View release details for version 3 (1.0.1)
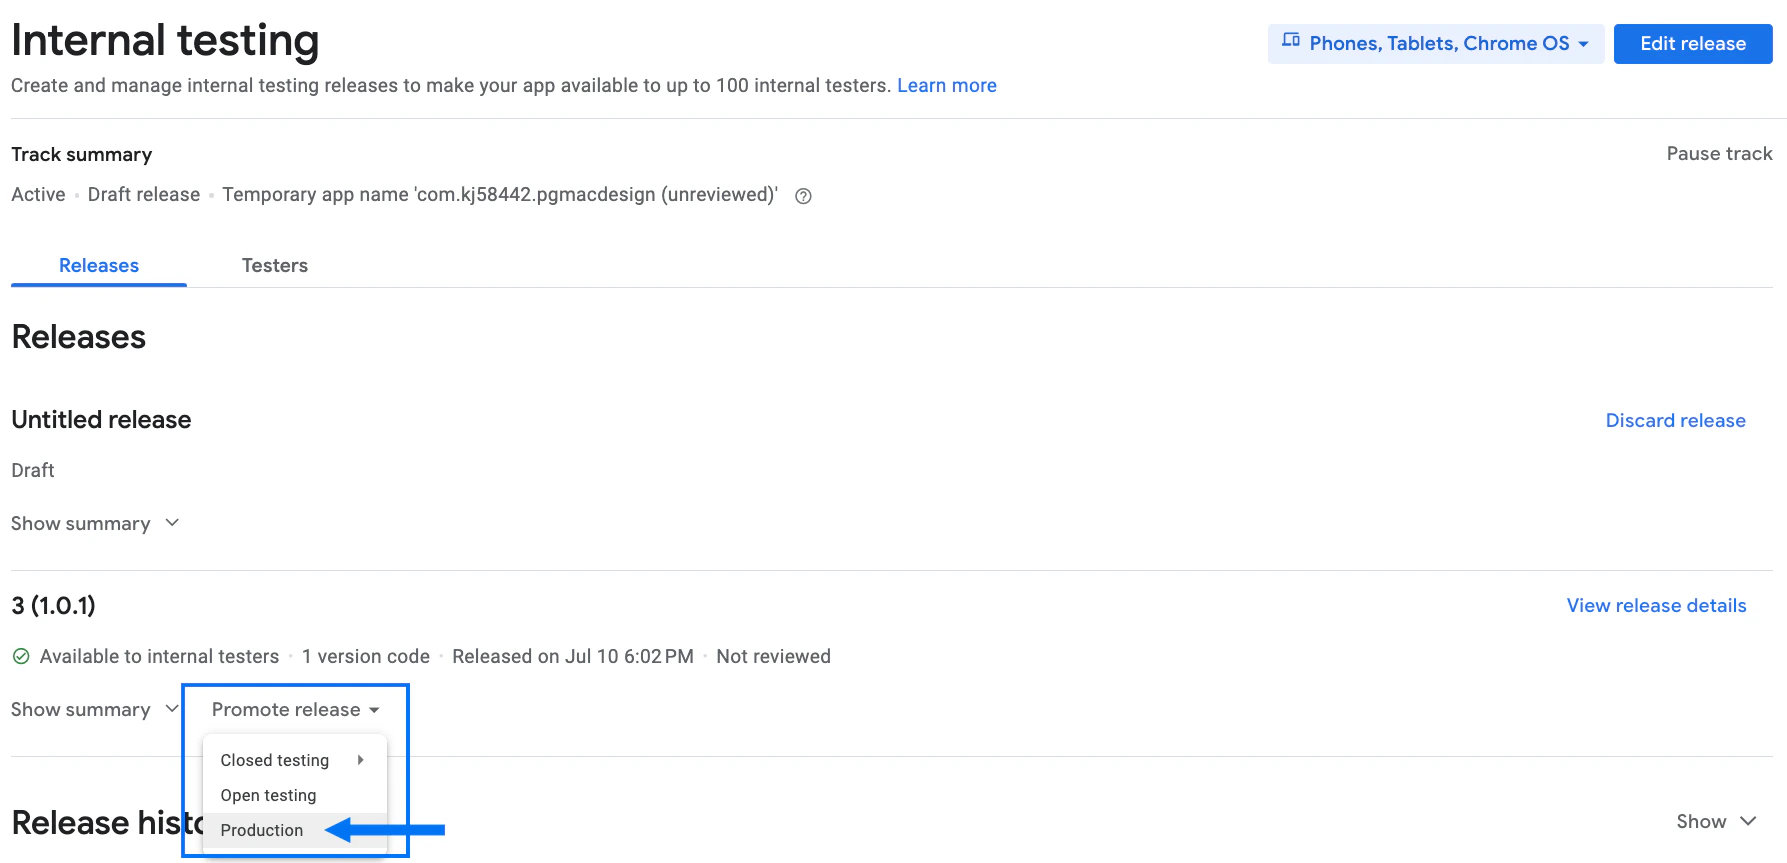The width and height of the screenshot is (1787, 863). (1656, 605)
